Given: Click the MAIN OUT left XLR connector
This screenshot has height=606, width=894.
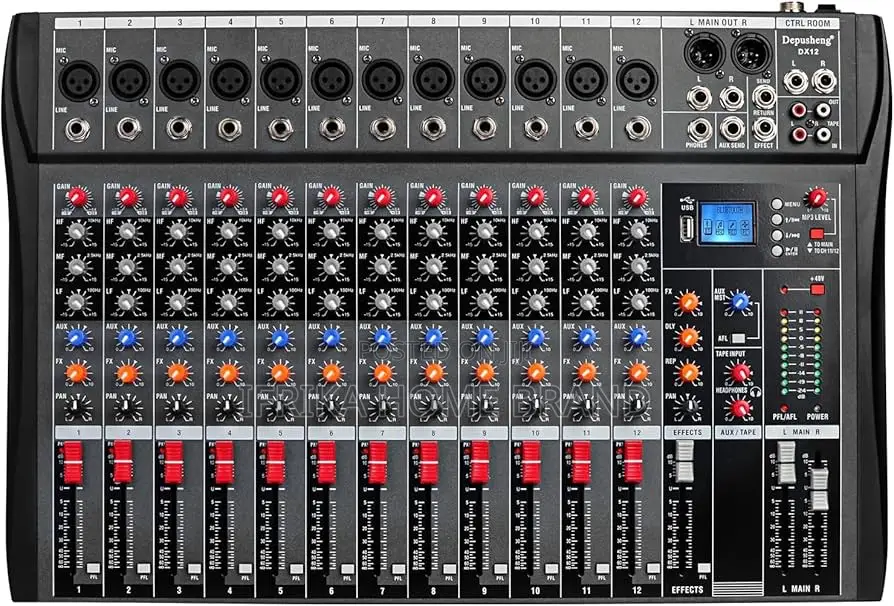Looking at the screenshot, I should (705, 54).
